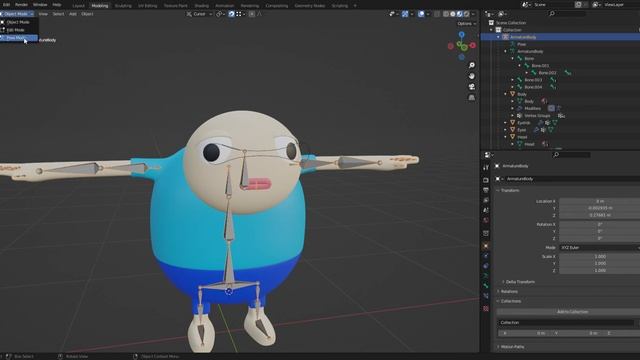Open the Object menu in viewport header
The image size is (640, 360).
point(87,14)
